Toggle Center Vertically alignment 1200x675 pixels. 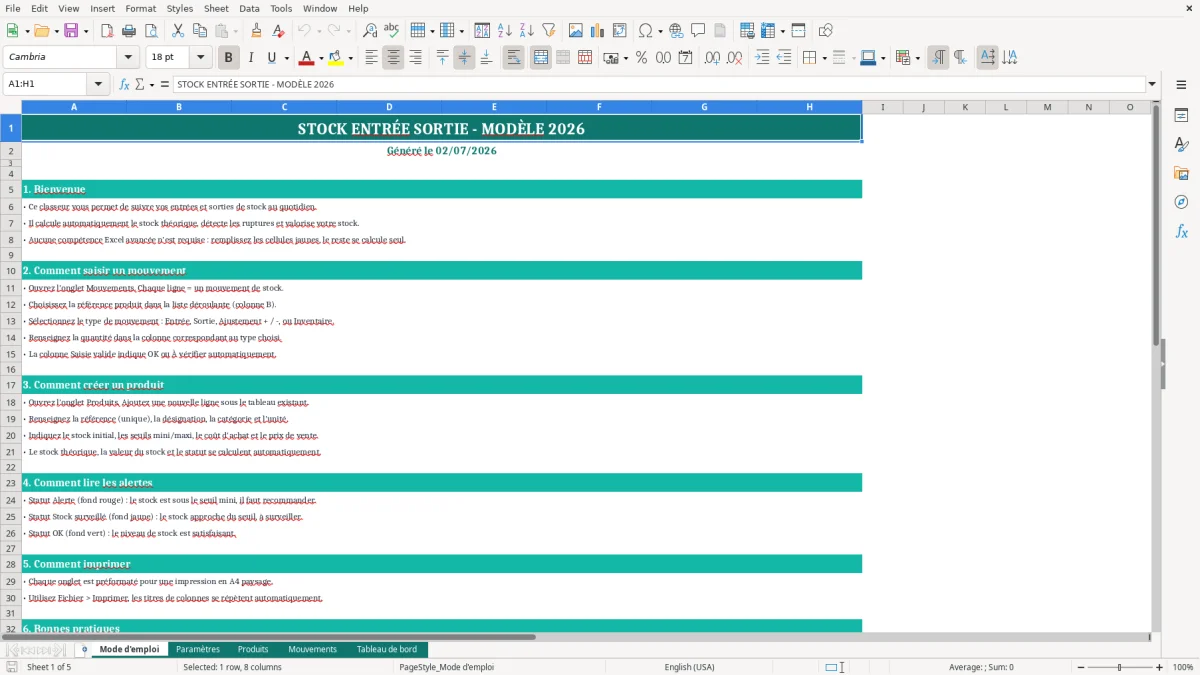click(464, 58)
